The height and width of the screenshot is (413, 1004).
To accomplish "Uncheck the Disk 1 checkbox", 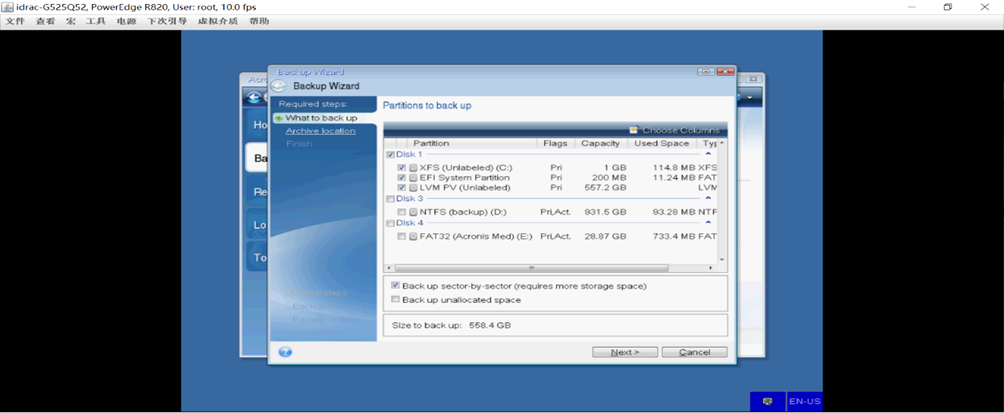I will [x=390, y=155].
